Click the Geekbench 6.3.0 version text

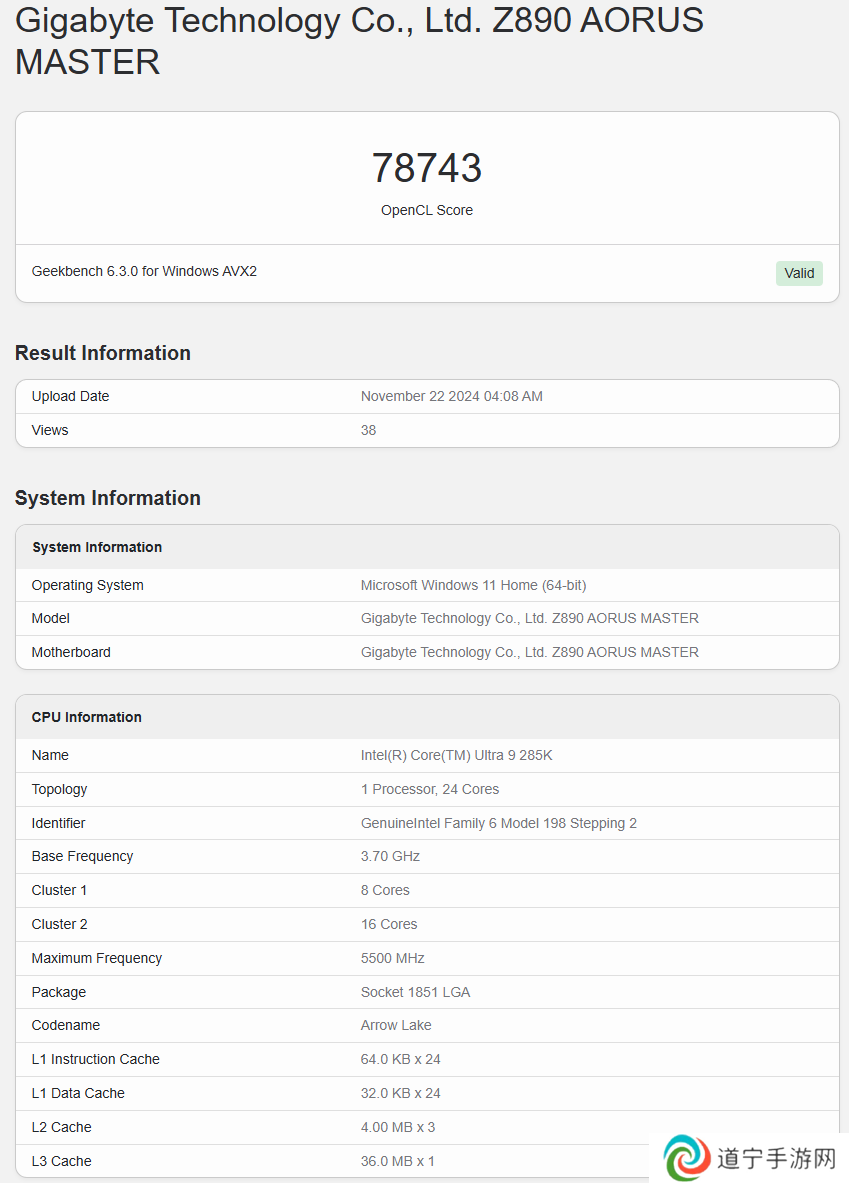[144, 271]
